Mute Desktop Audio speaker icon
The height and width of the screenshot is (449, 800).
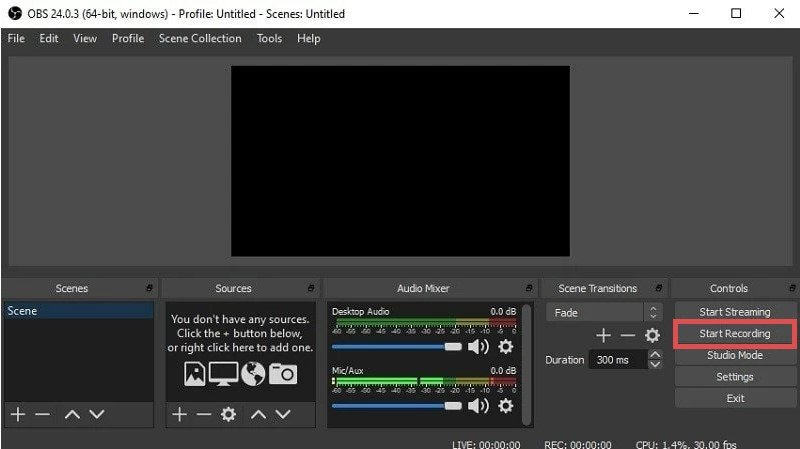pyautogui.click(x=478, y=346)
